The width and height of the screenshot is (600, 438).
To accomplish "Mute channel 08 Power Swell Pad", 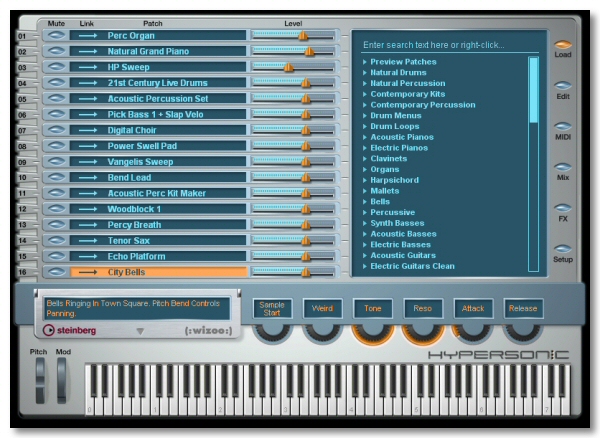I will [56, 146].
